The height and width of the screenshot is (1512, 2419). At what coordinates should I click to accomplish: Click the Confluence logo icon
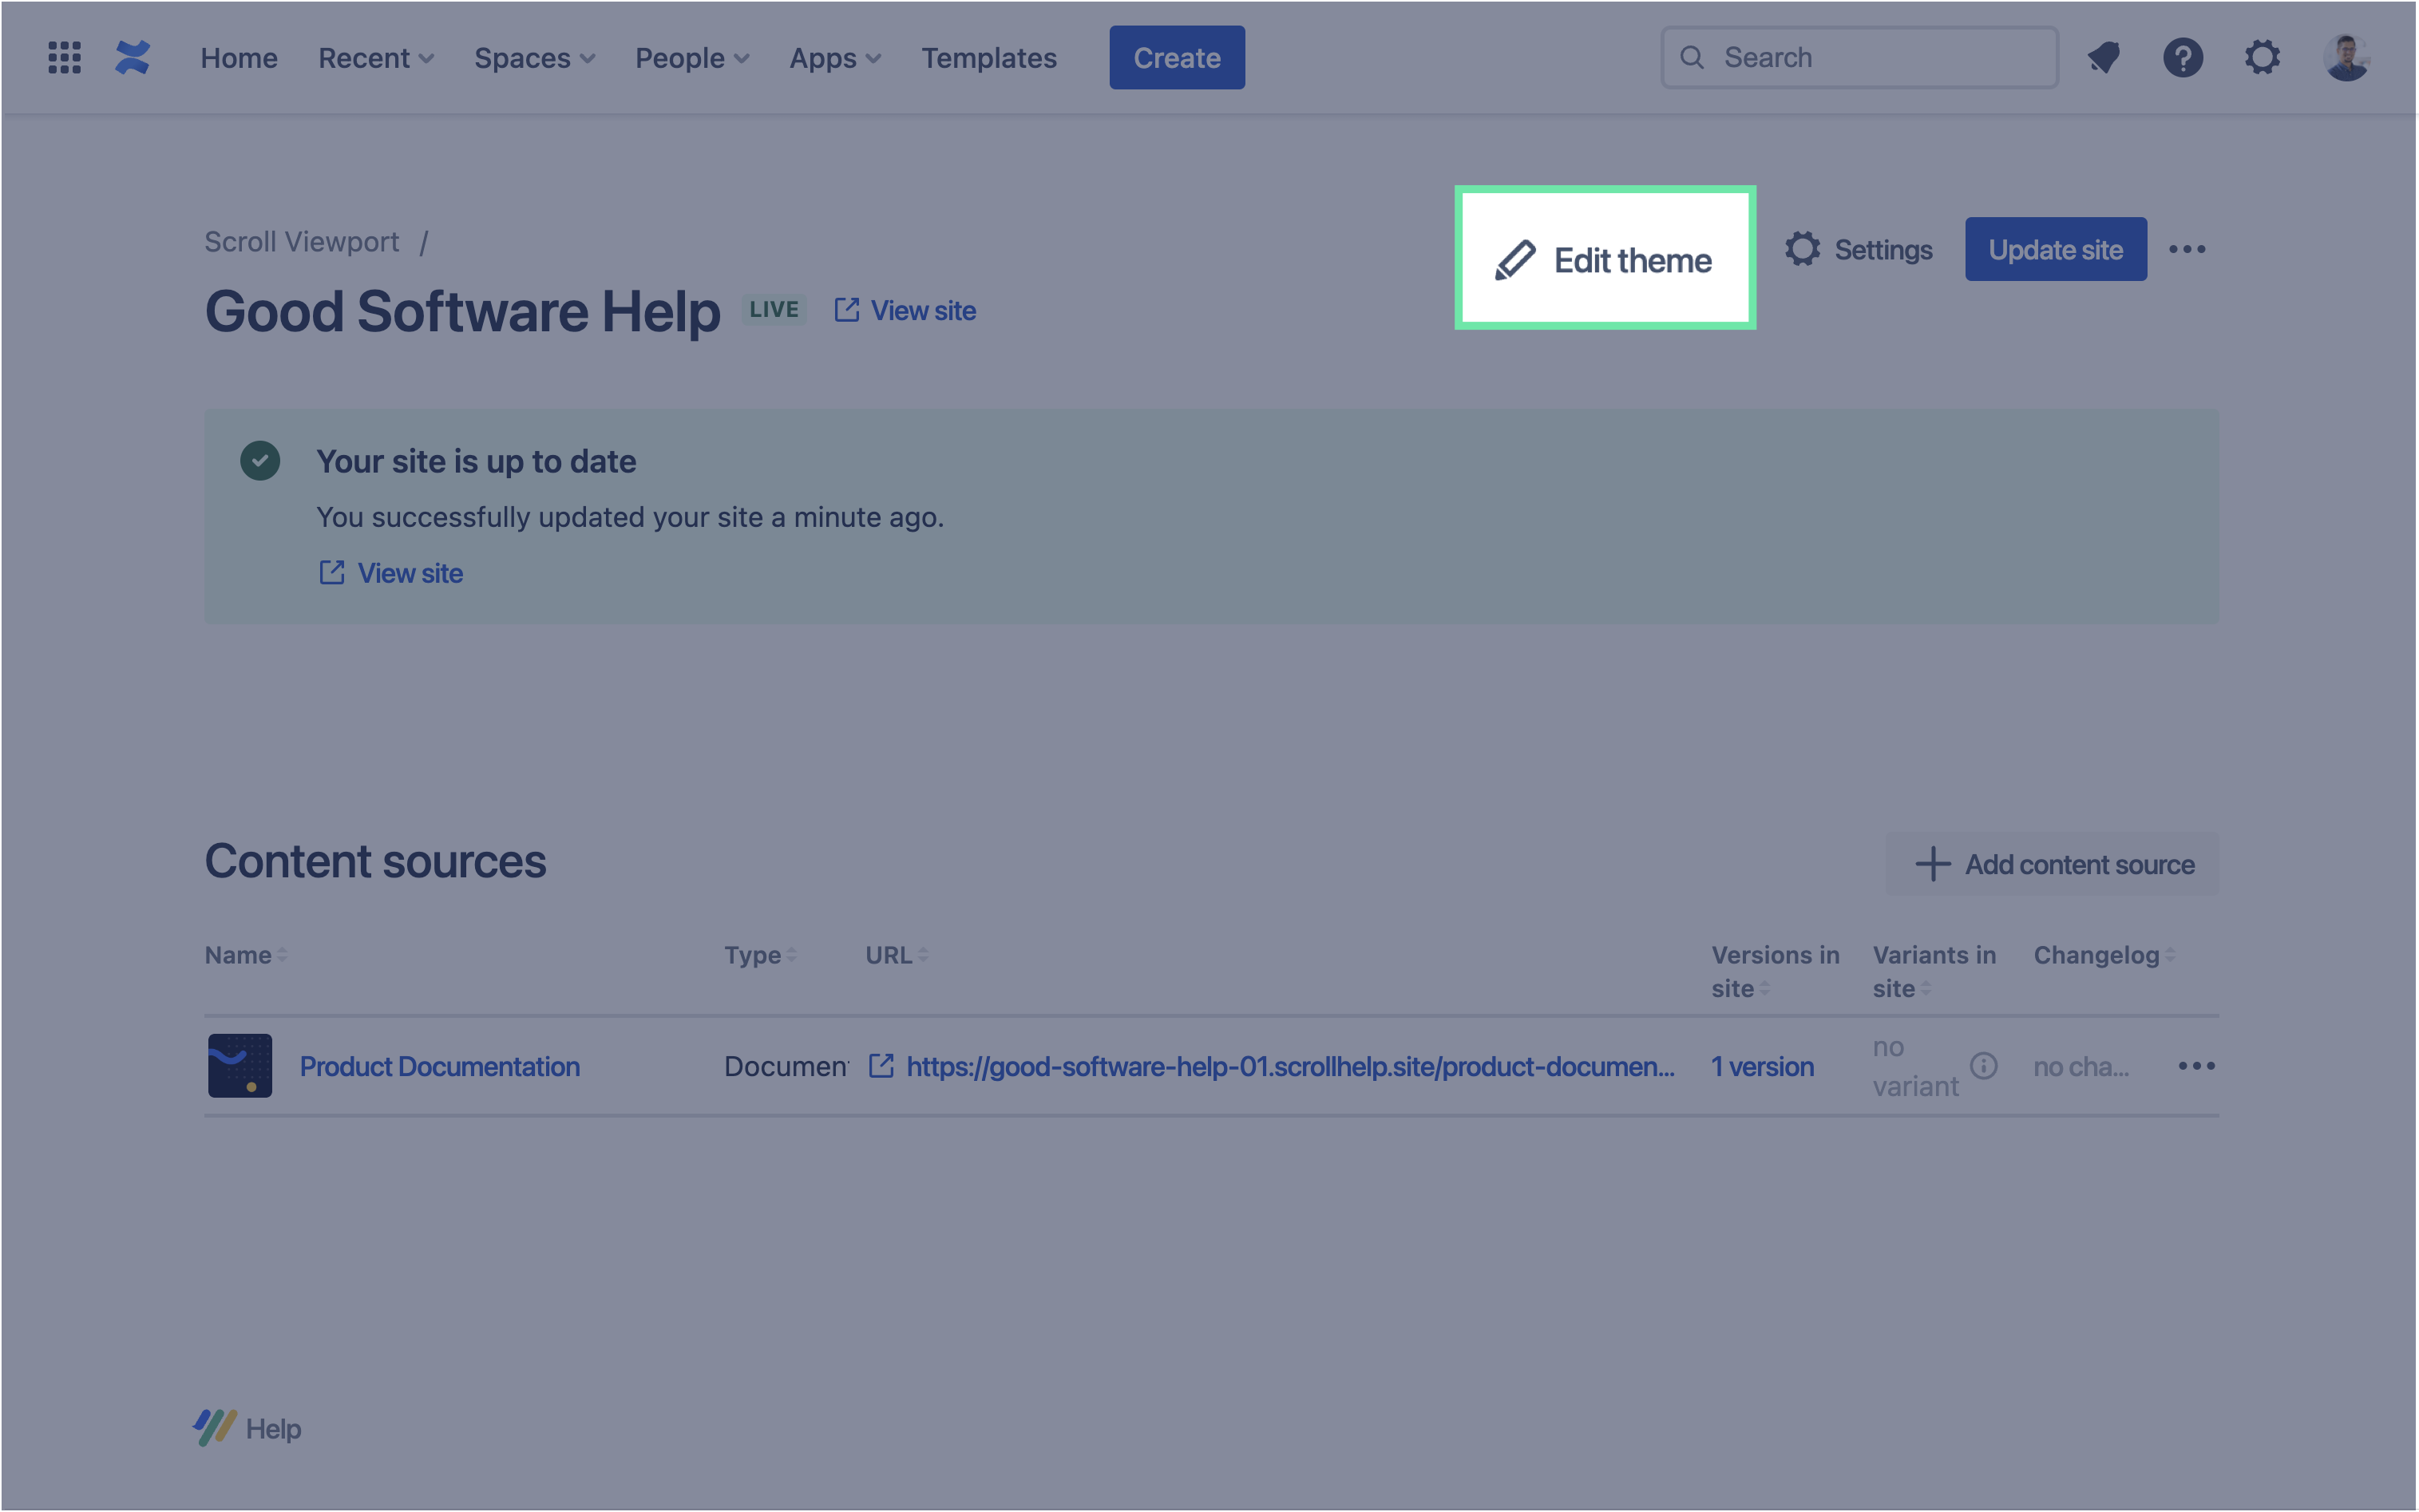pyautogui.click(x=132, y=58)
